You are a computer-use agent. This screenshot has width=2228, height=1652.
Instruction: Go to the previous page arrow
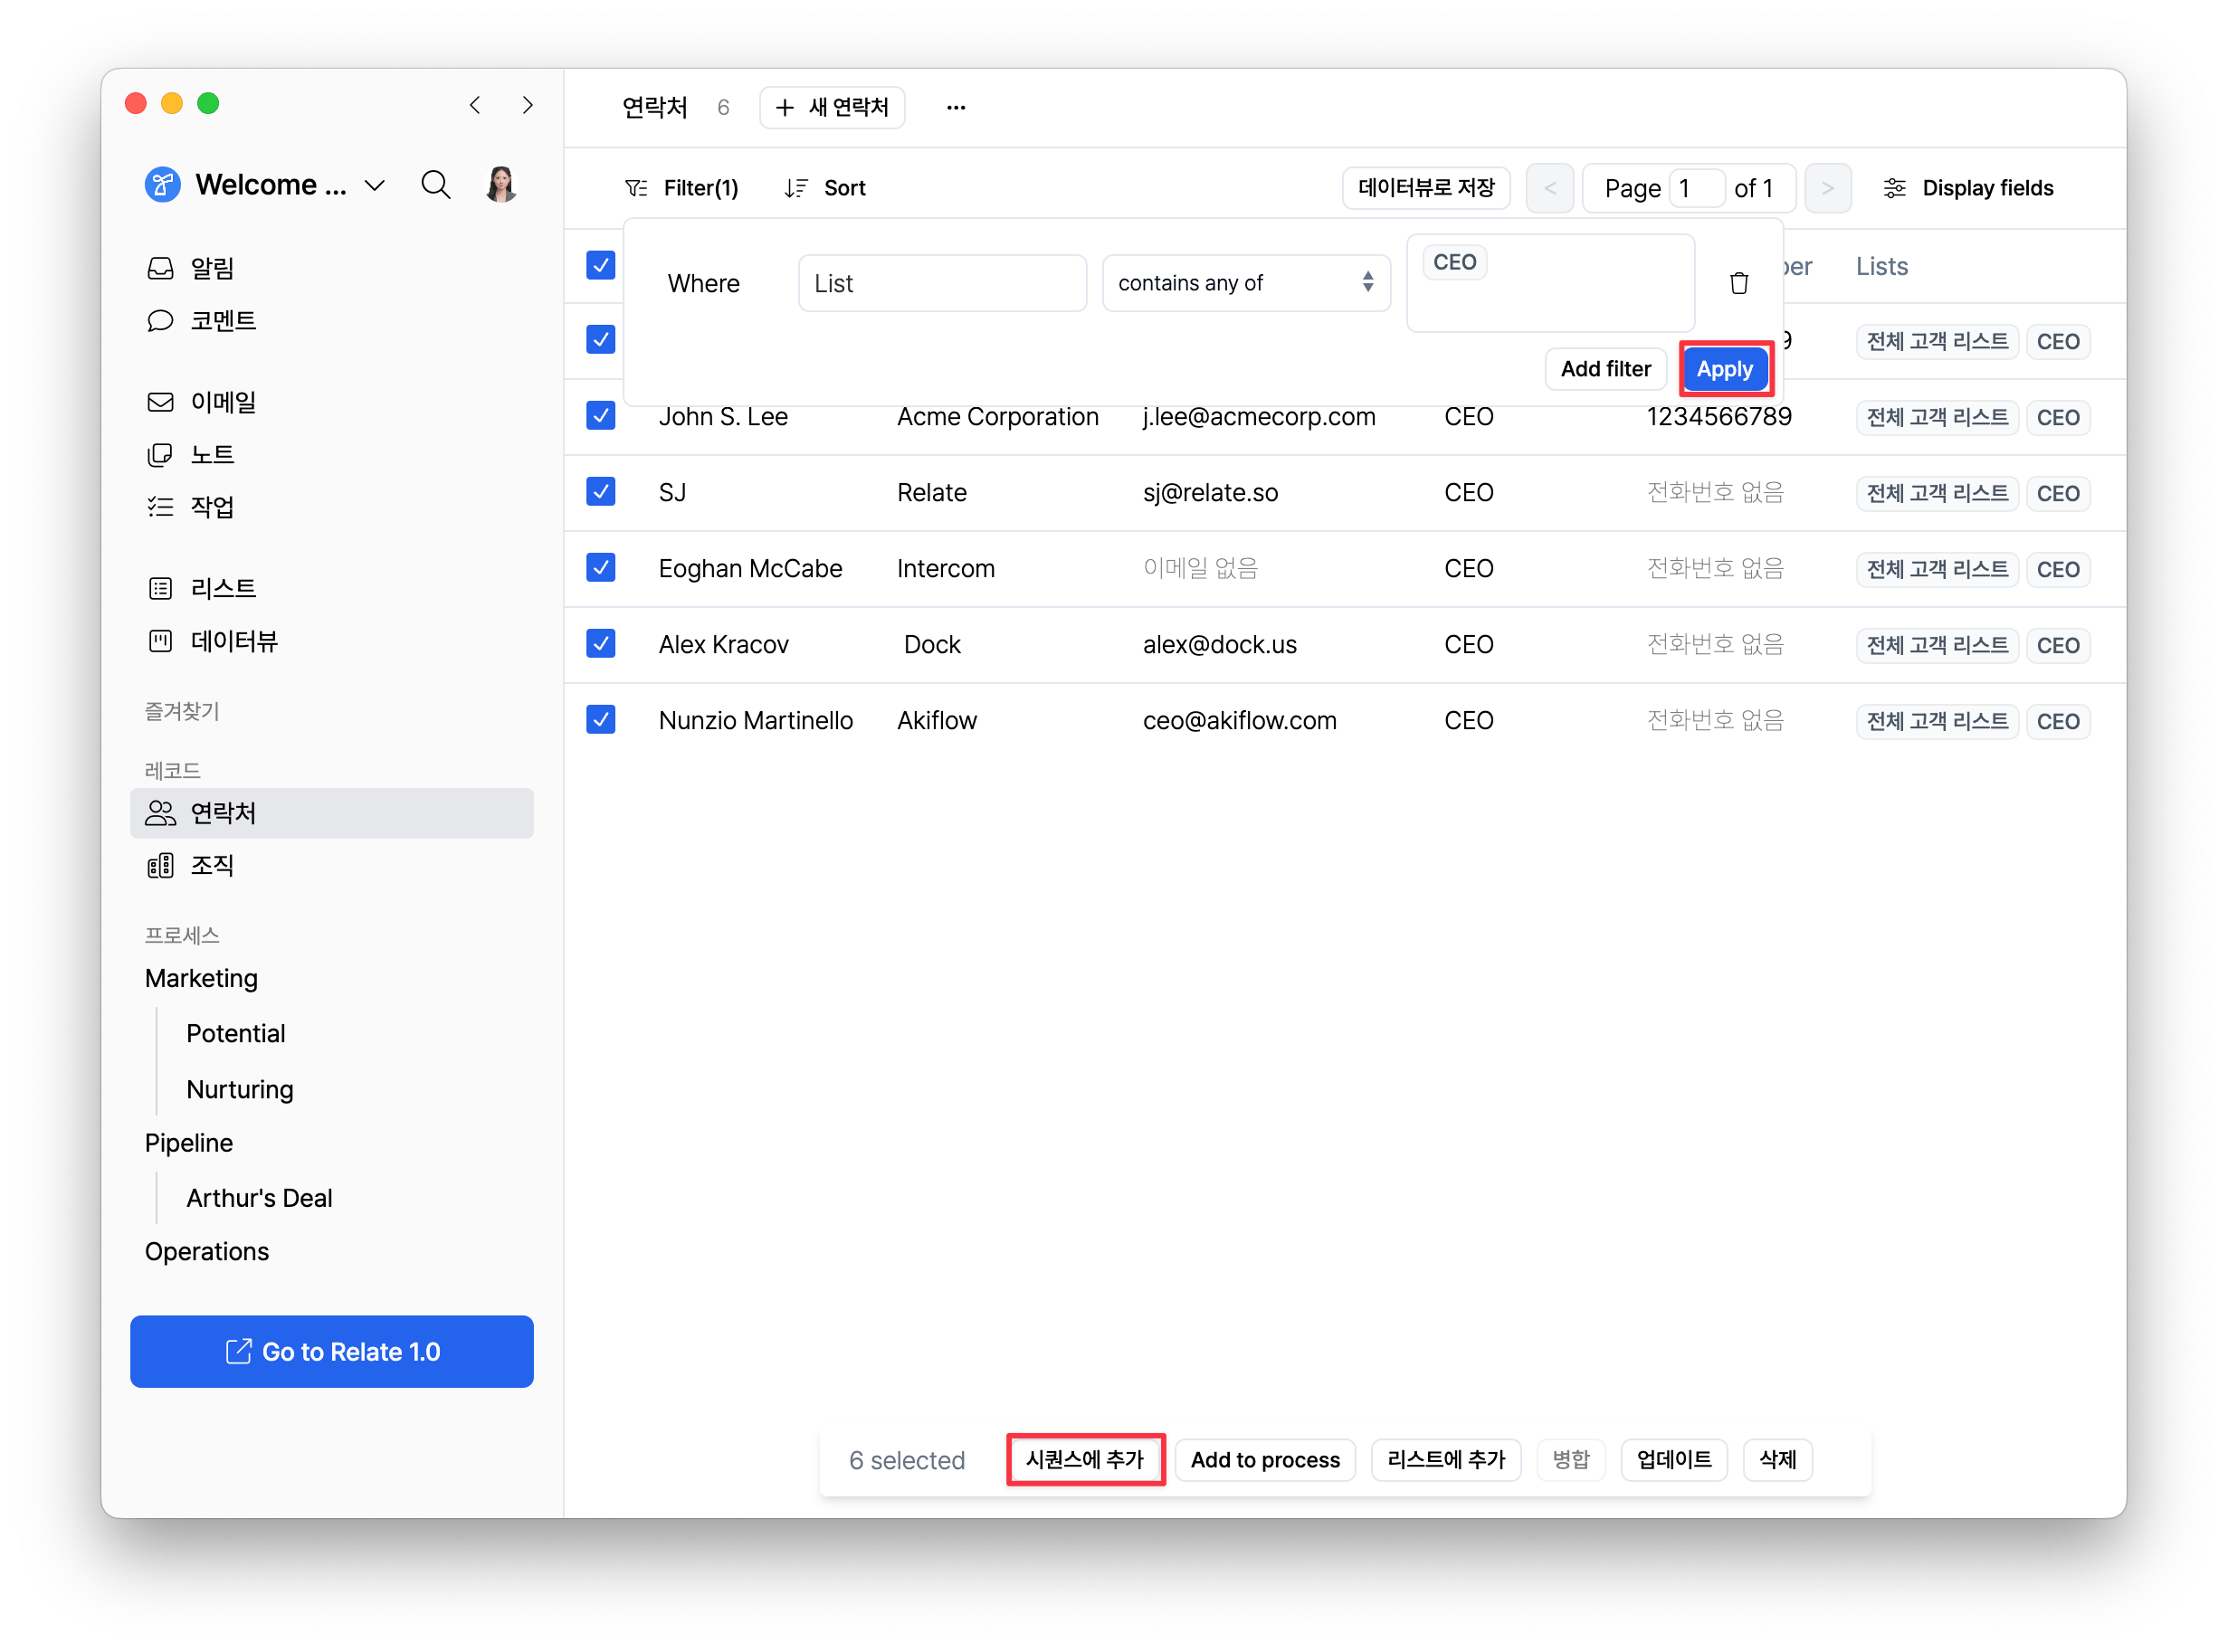(1550, 188)
